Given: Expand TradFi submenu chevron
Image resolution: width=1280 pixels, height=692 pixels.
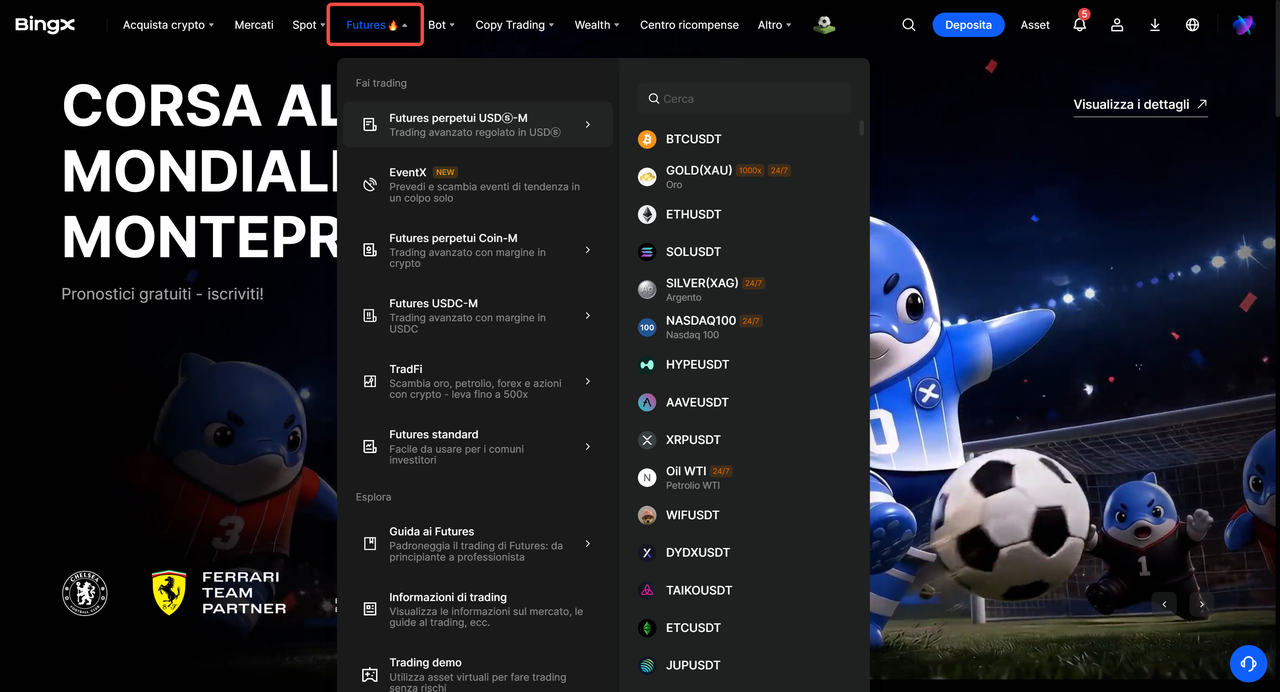Looking at the screenshot, I should (x=588, y=381).
